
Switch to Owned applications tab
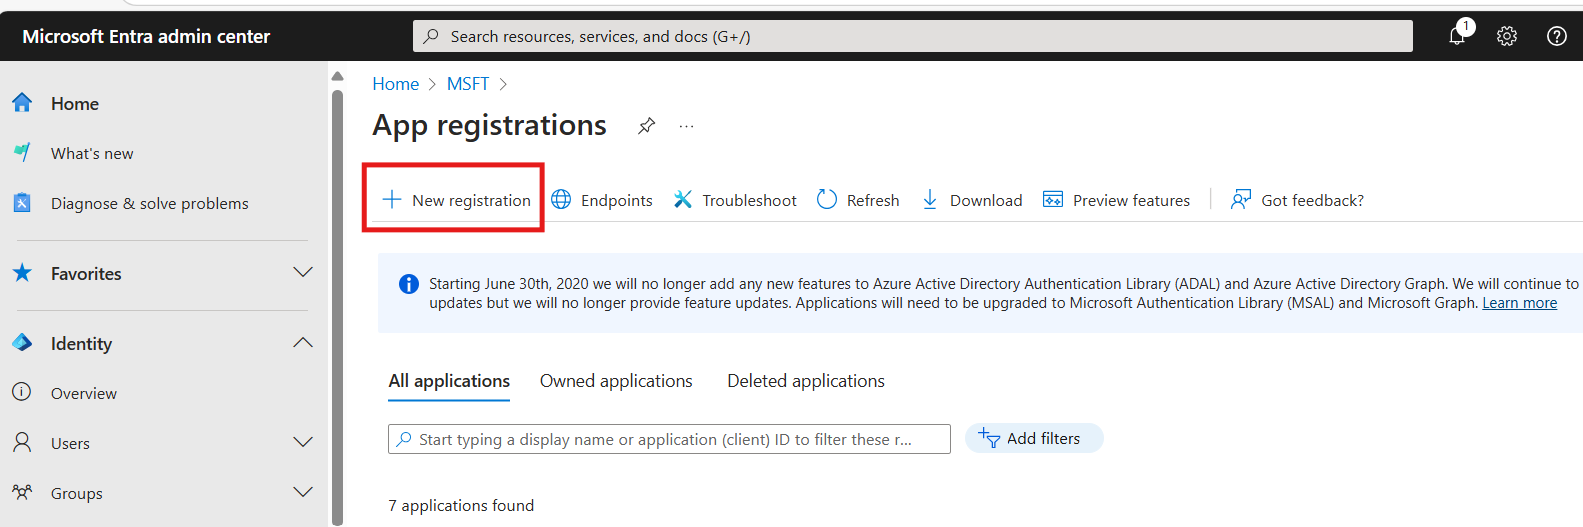[x=616, y=381]
